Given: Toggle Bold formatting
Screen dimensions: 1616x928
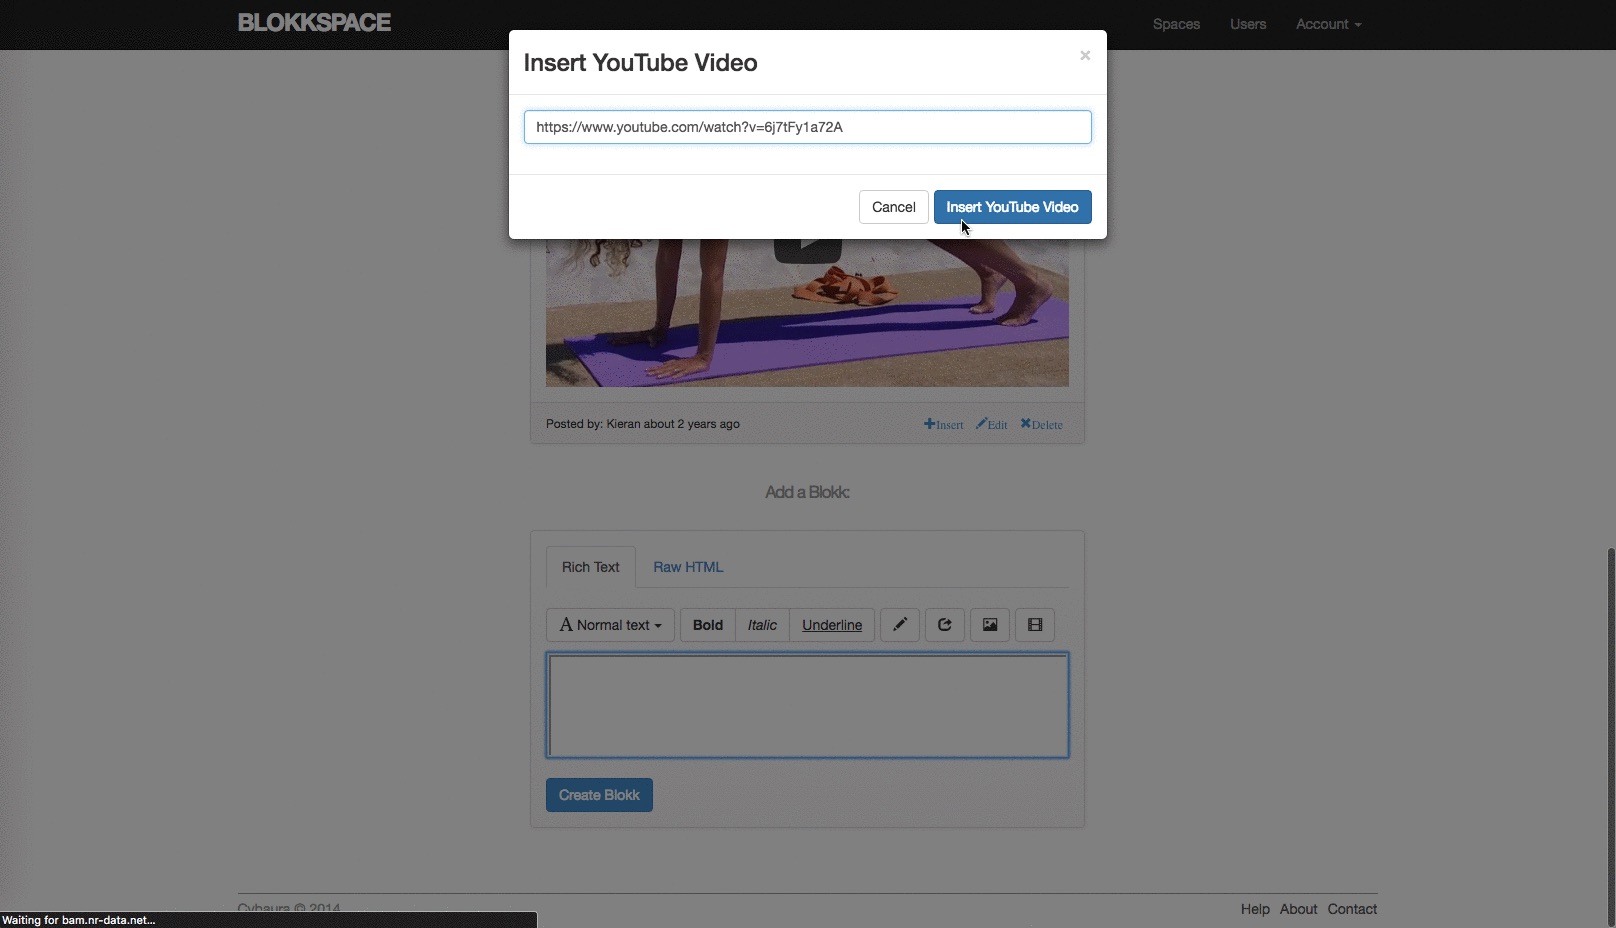Looking at the screenshot, I should click(708, 625).
